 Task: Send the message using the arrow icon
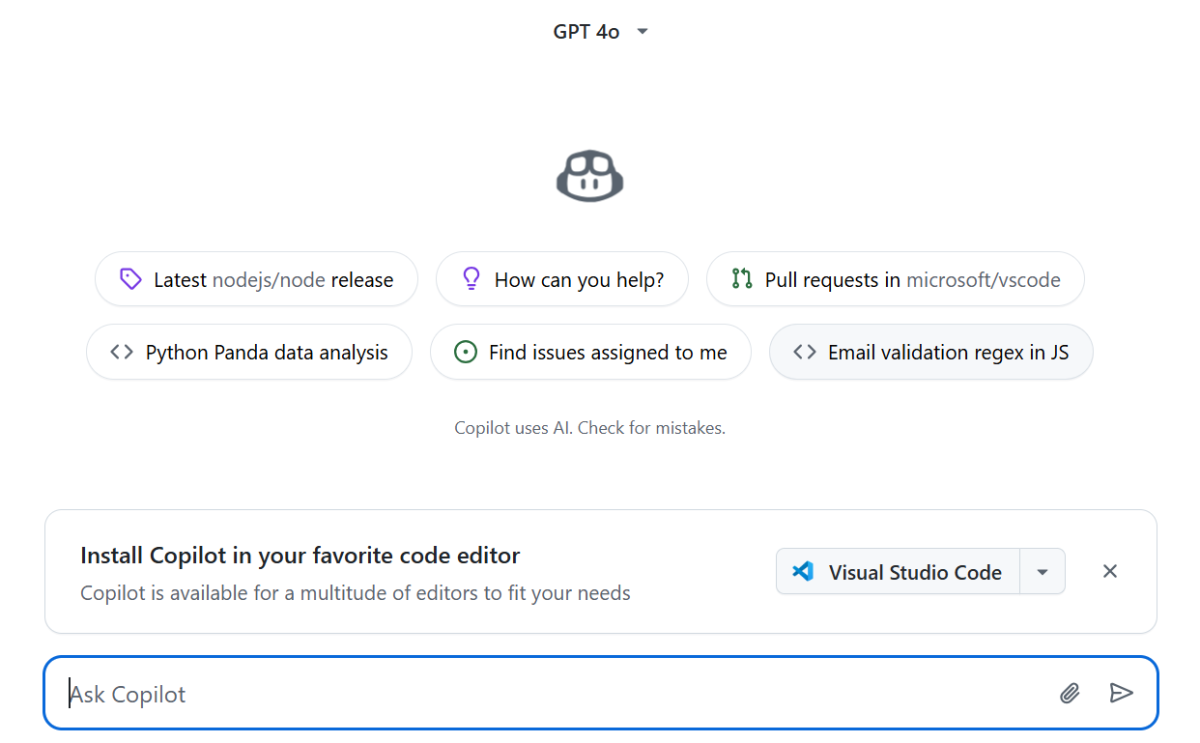click(1121, 693)
